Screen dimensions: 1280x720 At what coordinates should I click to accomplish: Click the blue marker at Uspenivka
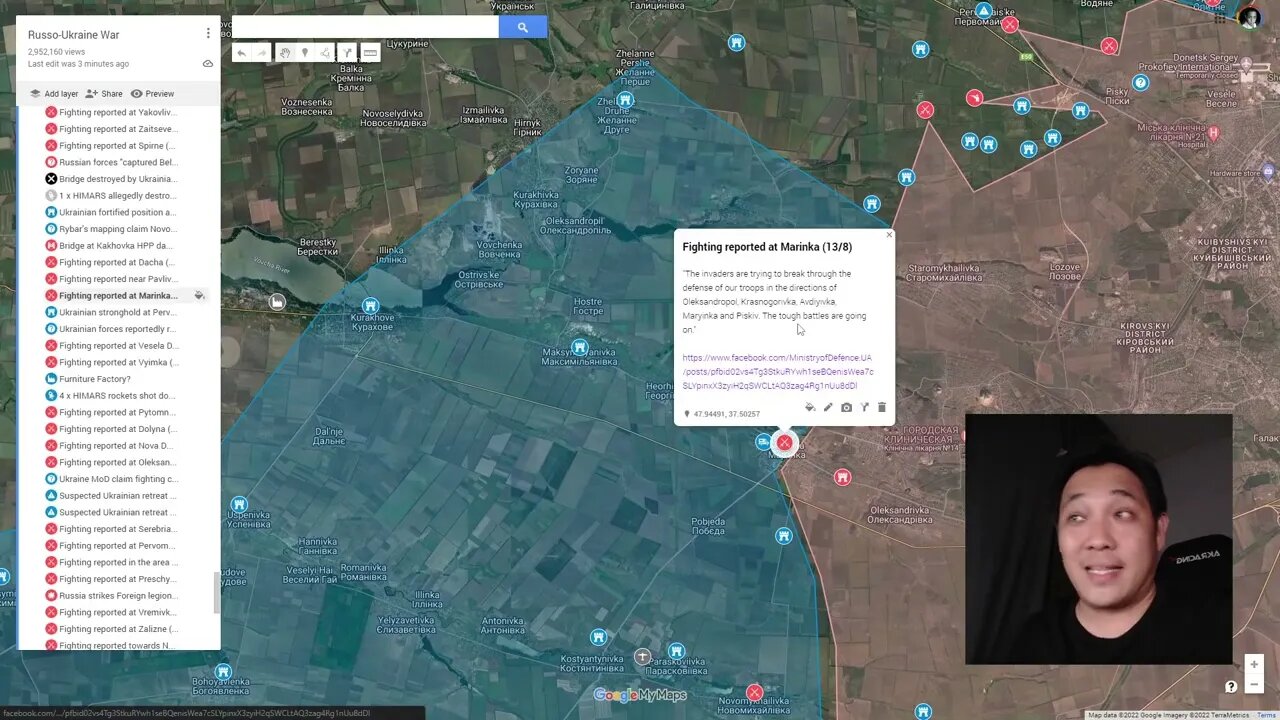click(239, 504)
